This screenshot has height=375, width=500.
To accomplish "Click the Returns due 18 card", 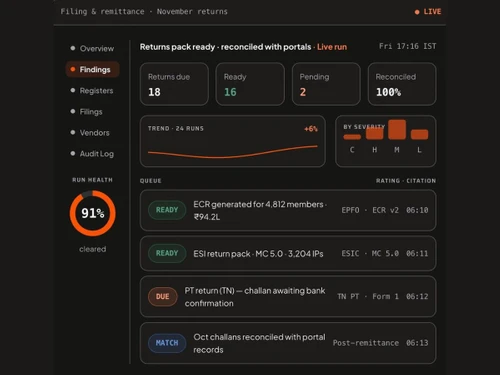I will click(x=174, y=84).
